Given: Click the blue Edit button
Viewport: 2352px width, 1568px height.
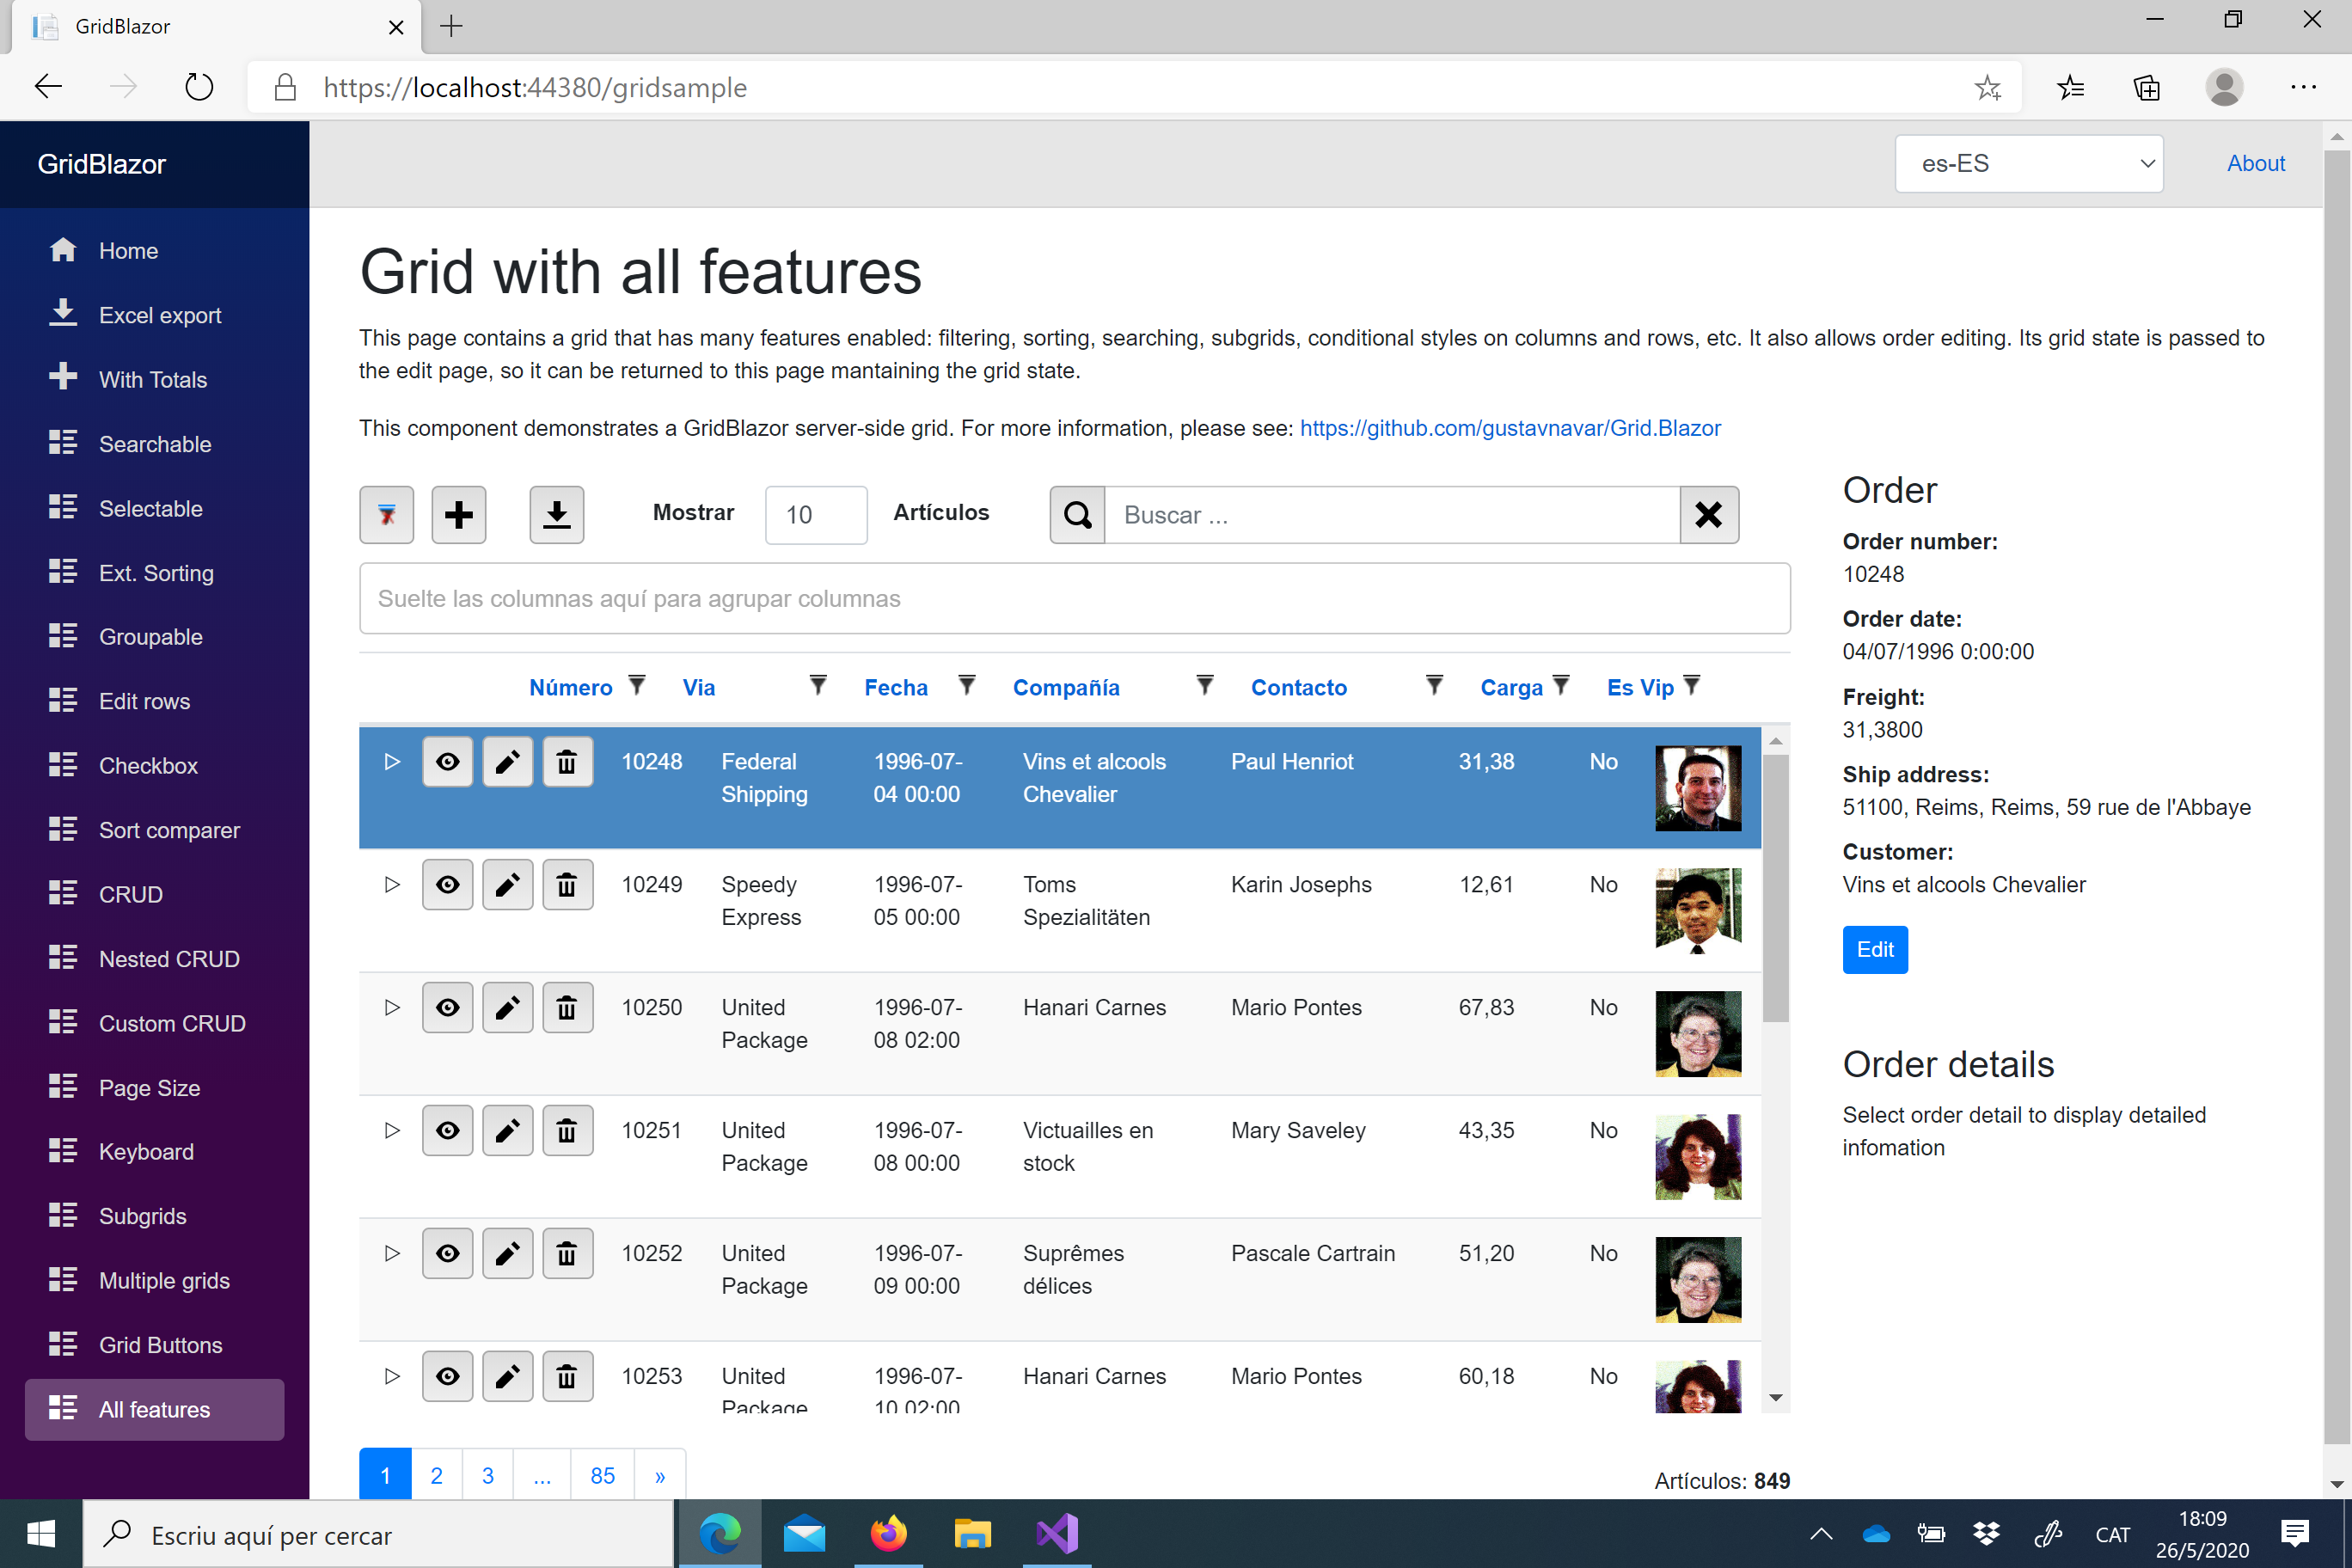Looking at the screenshot, I should [x=1874, y=949].
